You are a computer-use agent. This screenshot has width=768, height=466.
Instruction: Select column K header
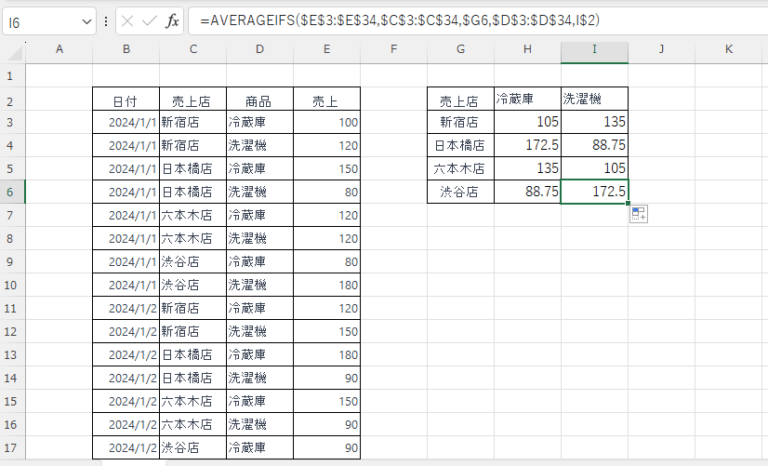pyautogui.click(x=728, y=49)
